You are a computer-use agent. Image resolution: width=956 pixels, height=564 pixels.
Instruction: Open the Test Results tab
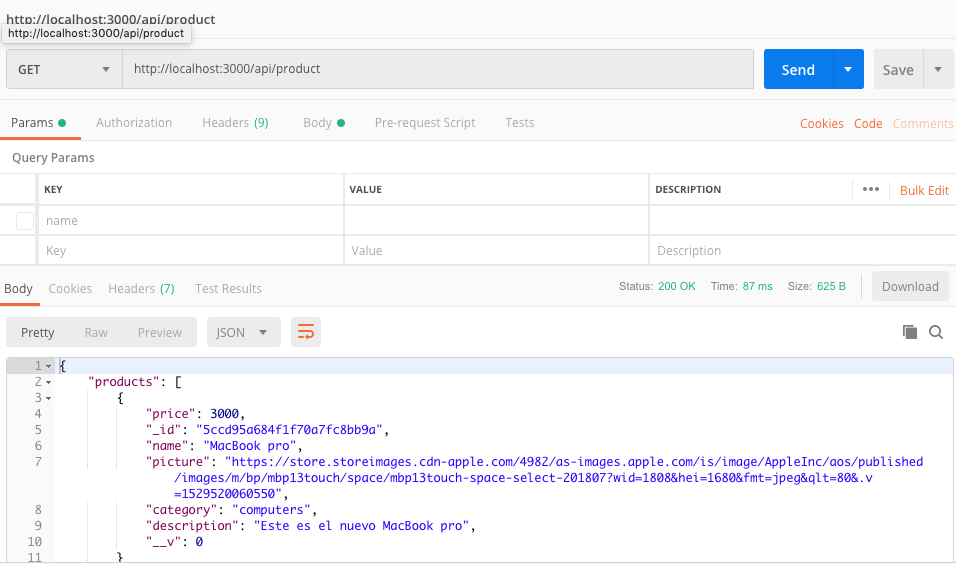pyautogui.click(x=228, y=288)
